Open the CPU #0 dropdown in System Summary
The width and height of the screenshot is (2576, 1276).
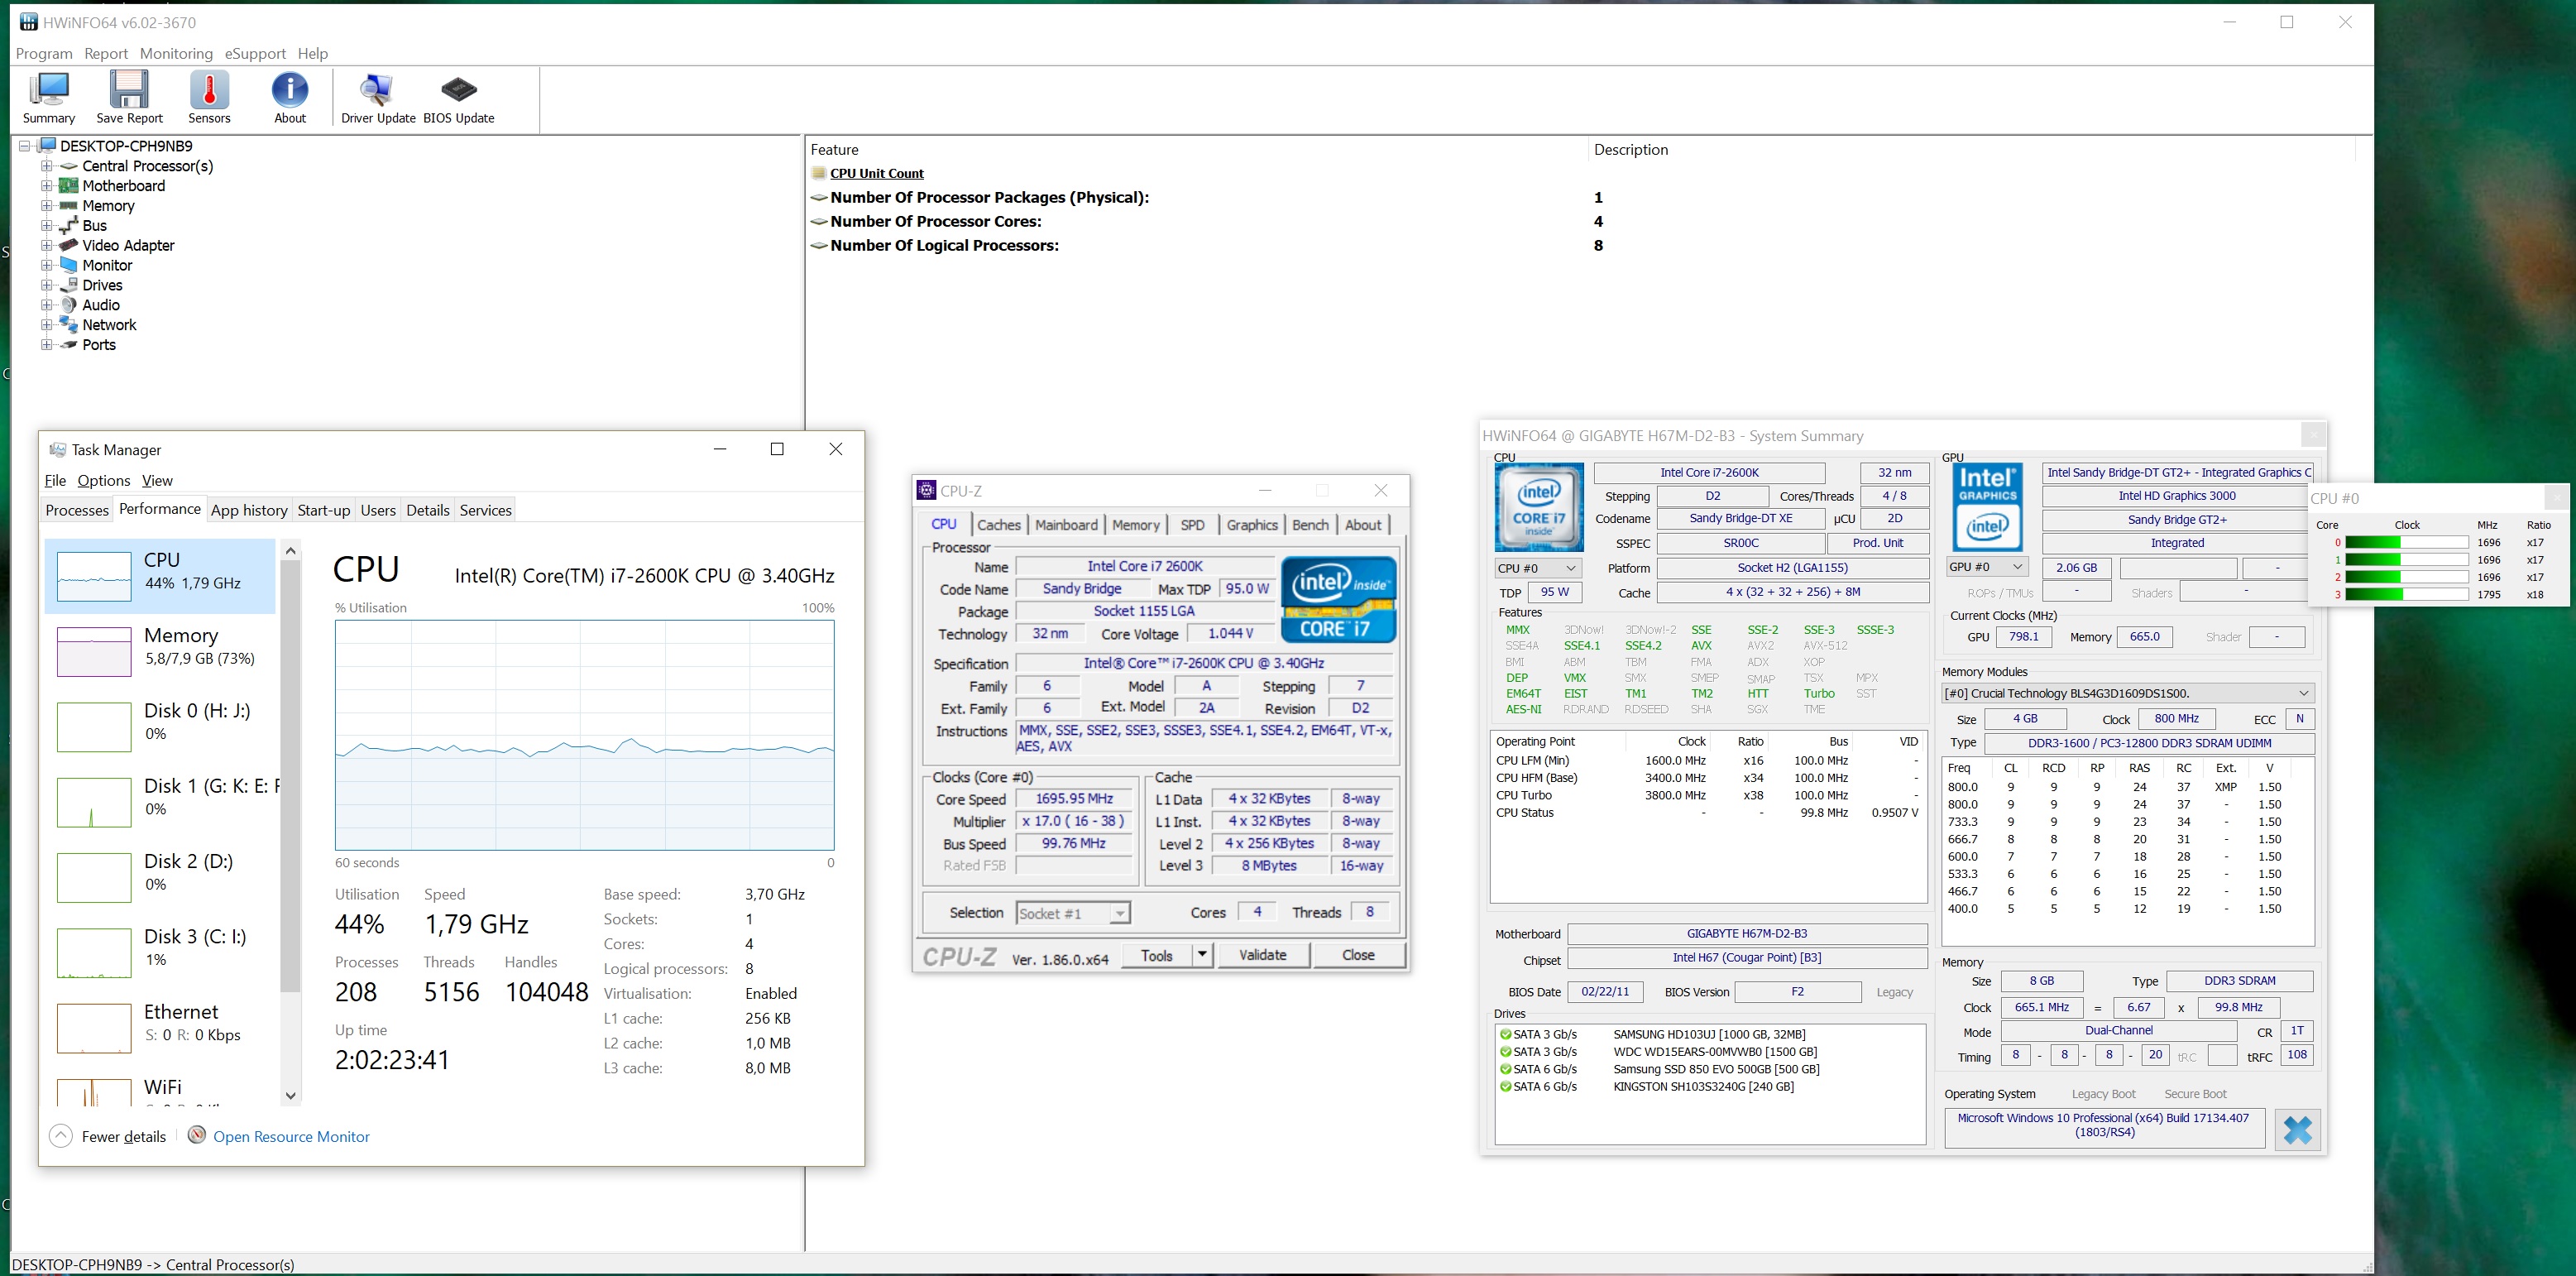point(1537,568)
